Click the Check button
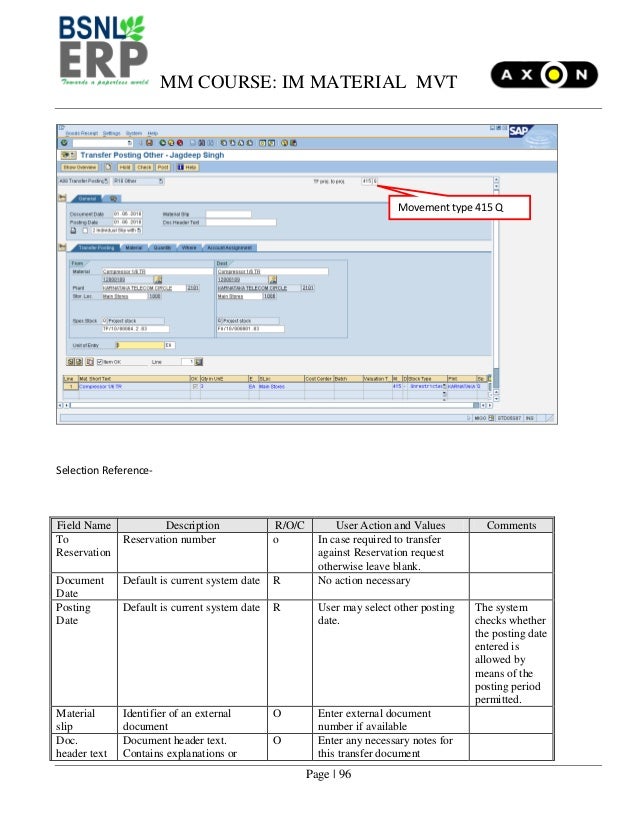 pyautogui.click(x=144, y=167)
